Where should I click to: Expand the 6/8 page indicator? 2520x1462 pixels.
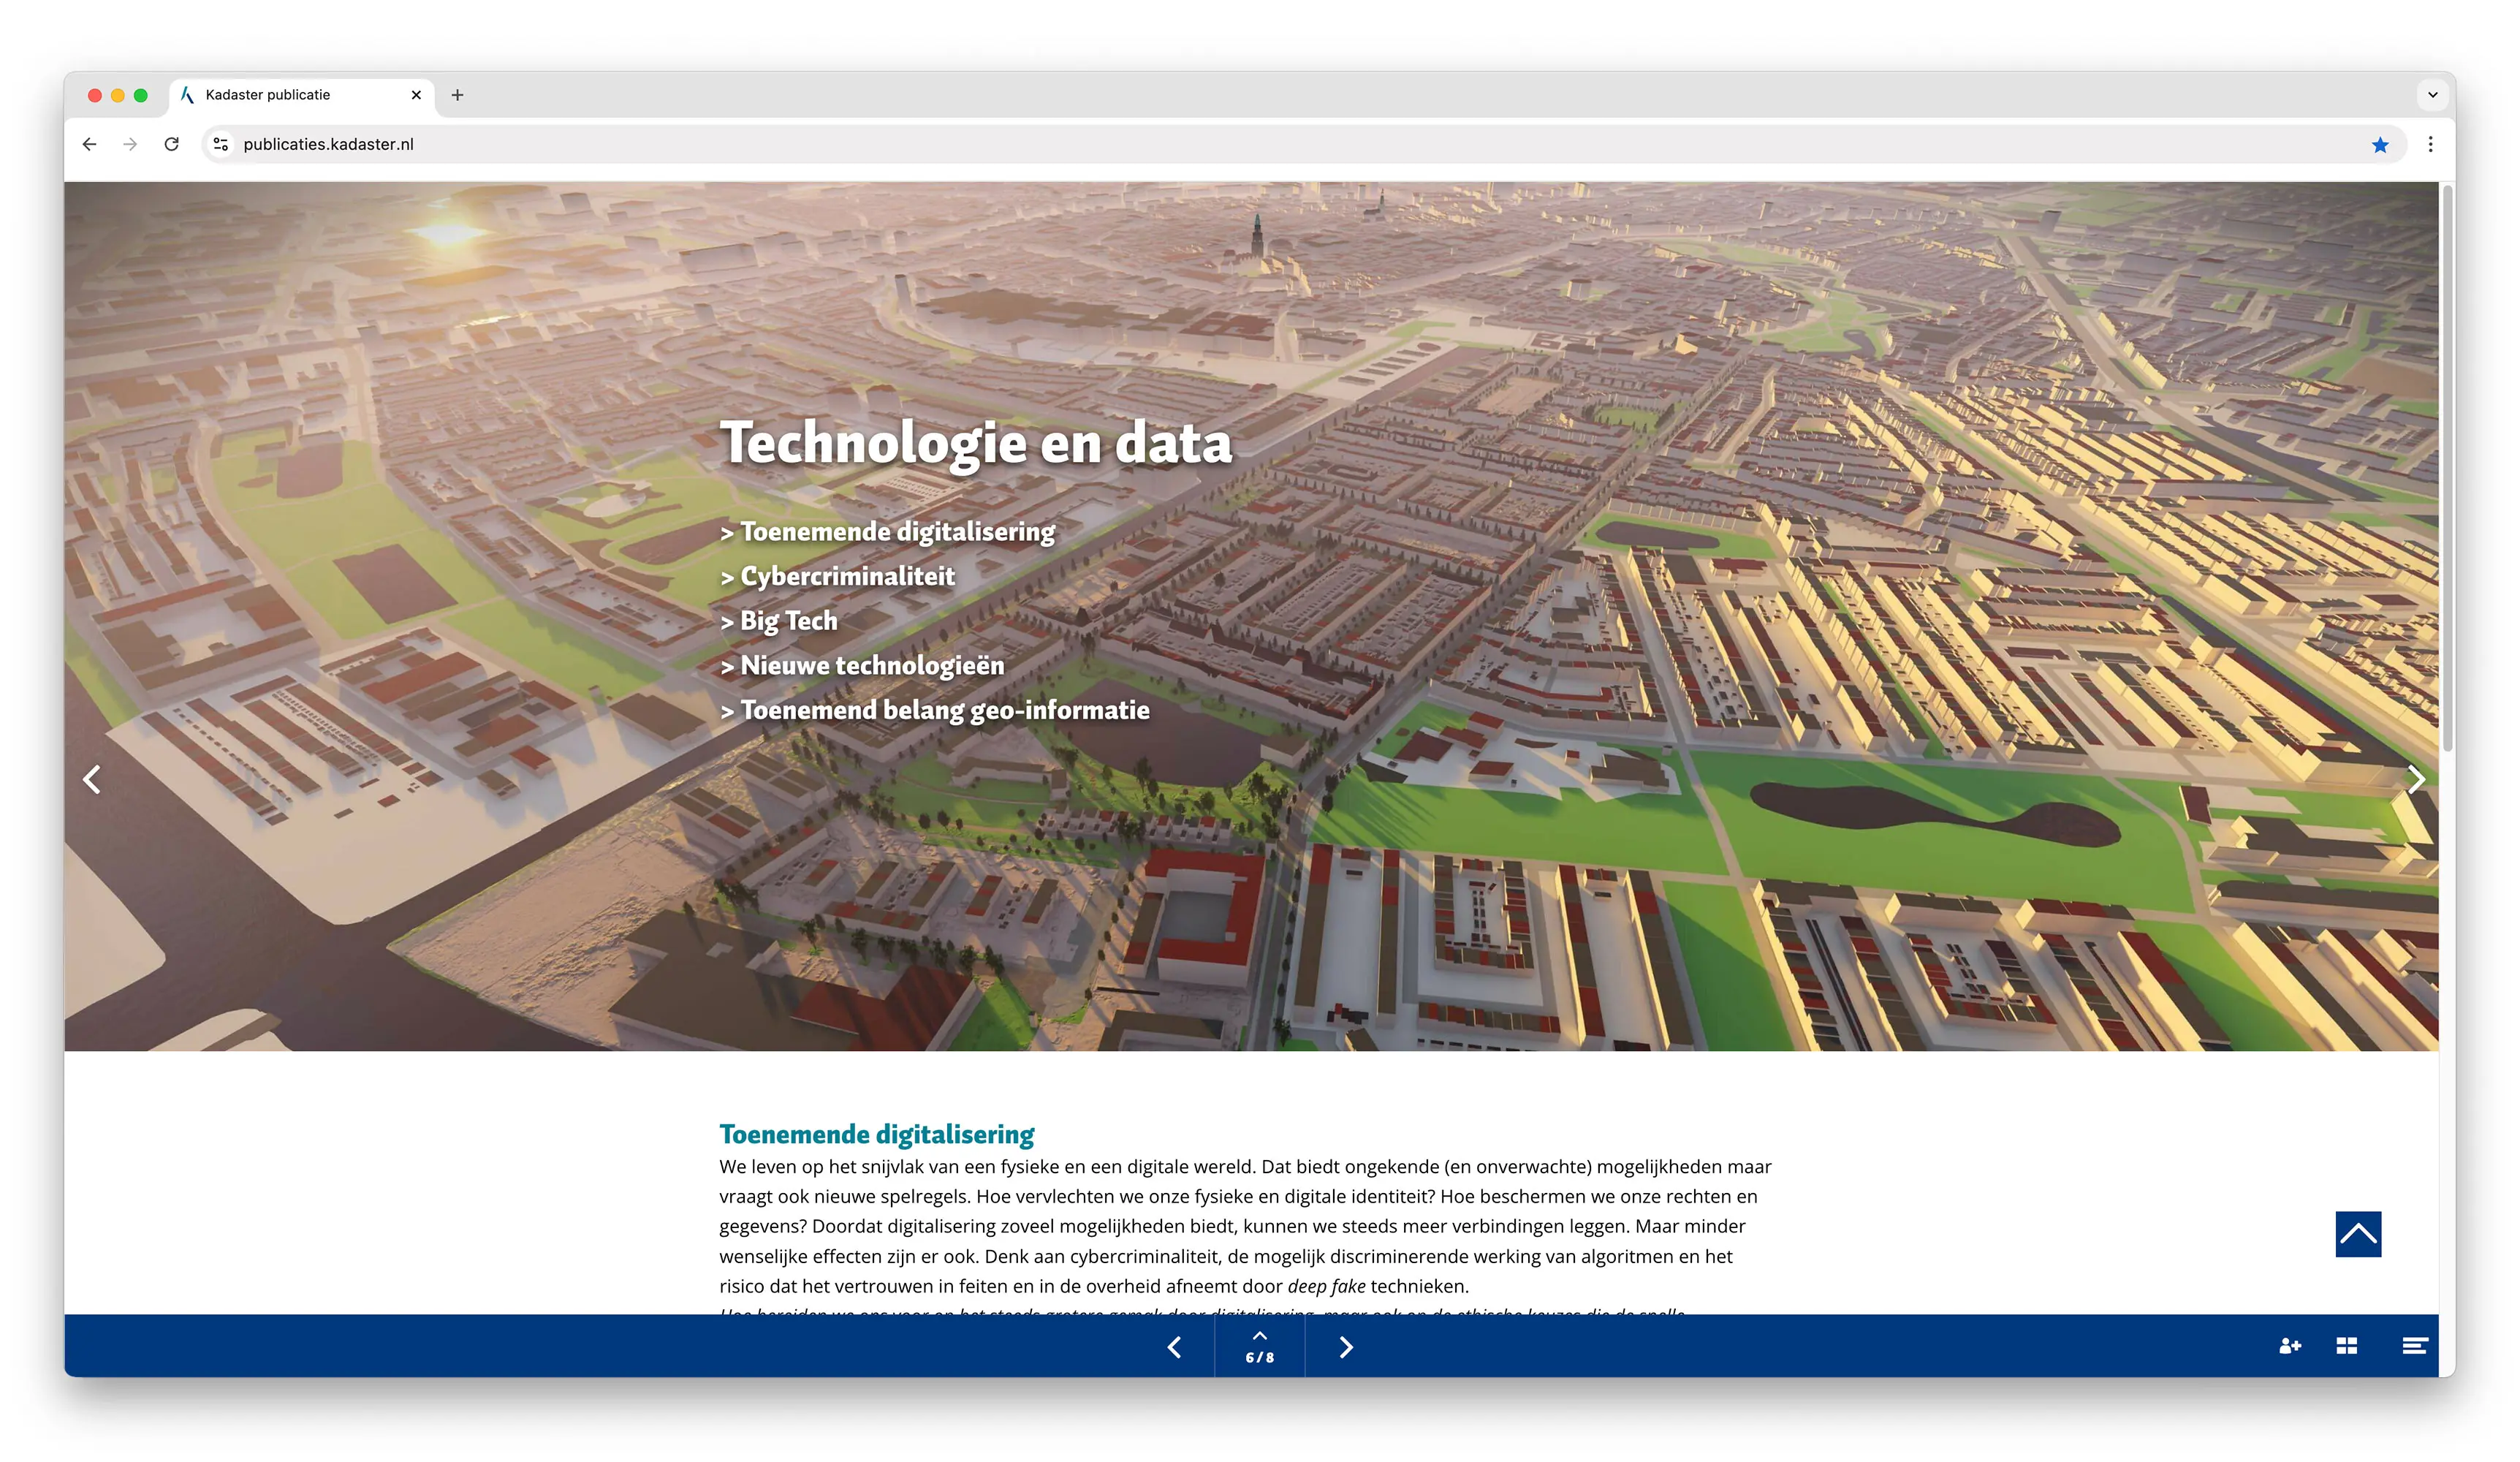click(1259, 1347)
